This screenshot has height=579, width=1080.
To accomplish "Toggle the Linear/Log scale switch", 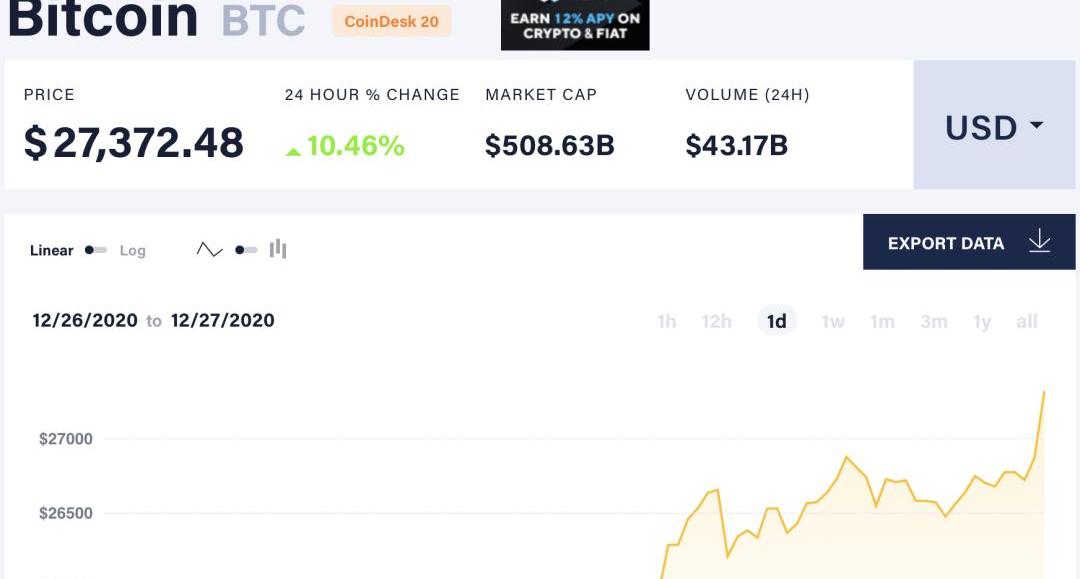I will pos(96,250).
